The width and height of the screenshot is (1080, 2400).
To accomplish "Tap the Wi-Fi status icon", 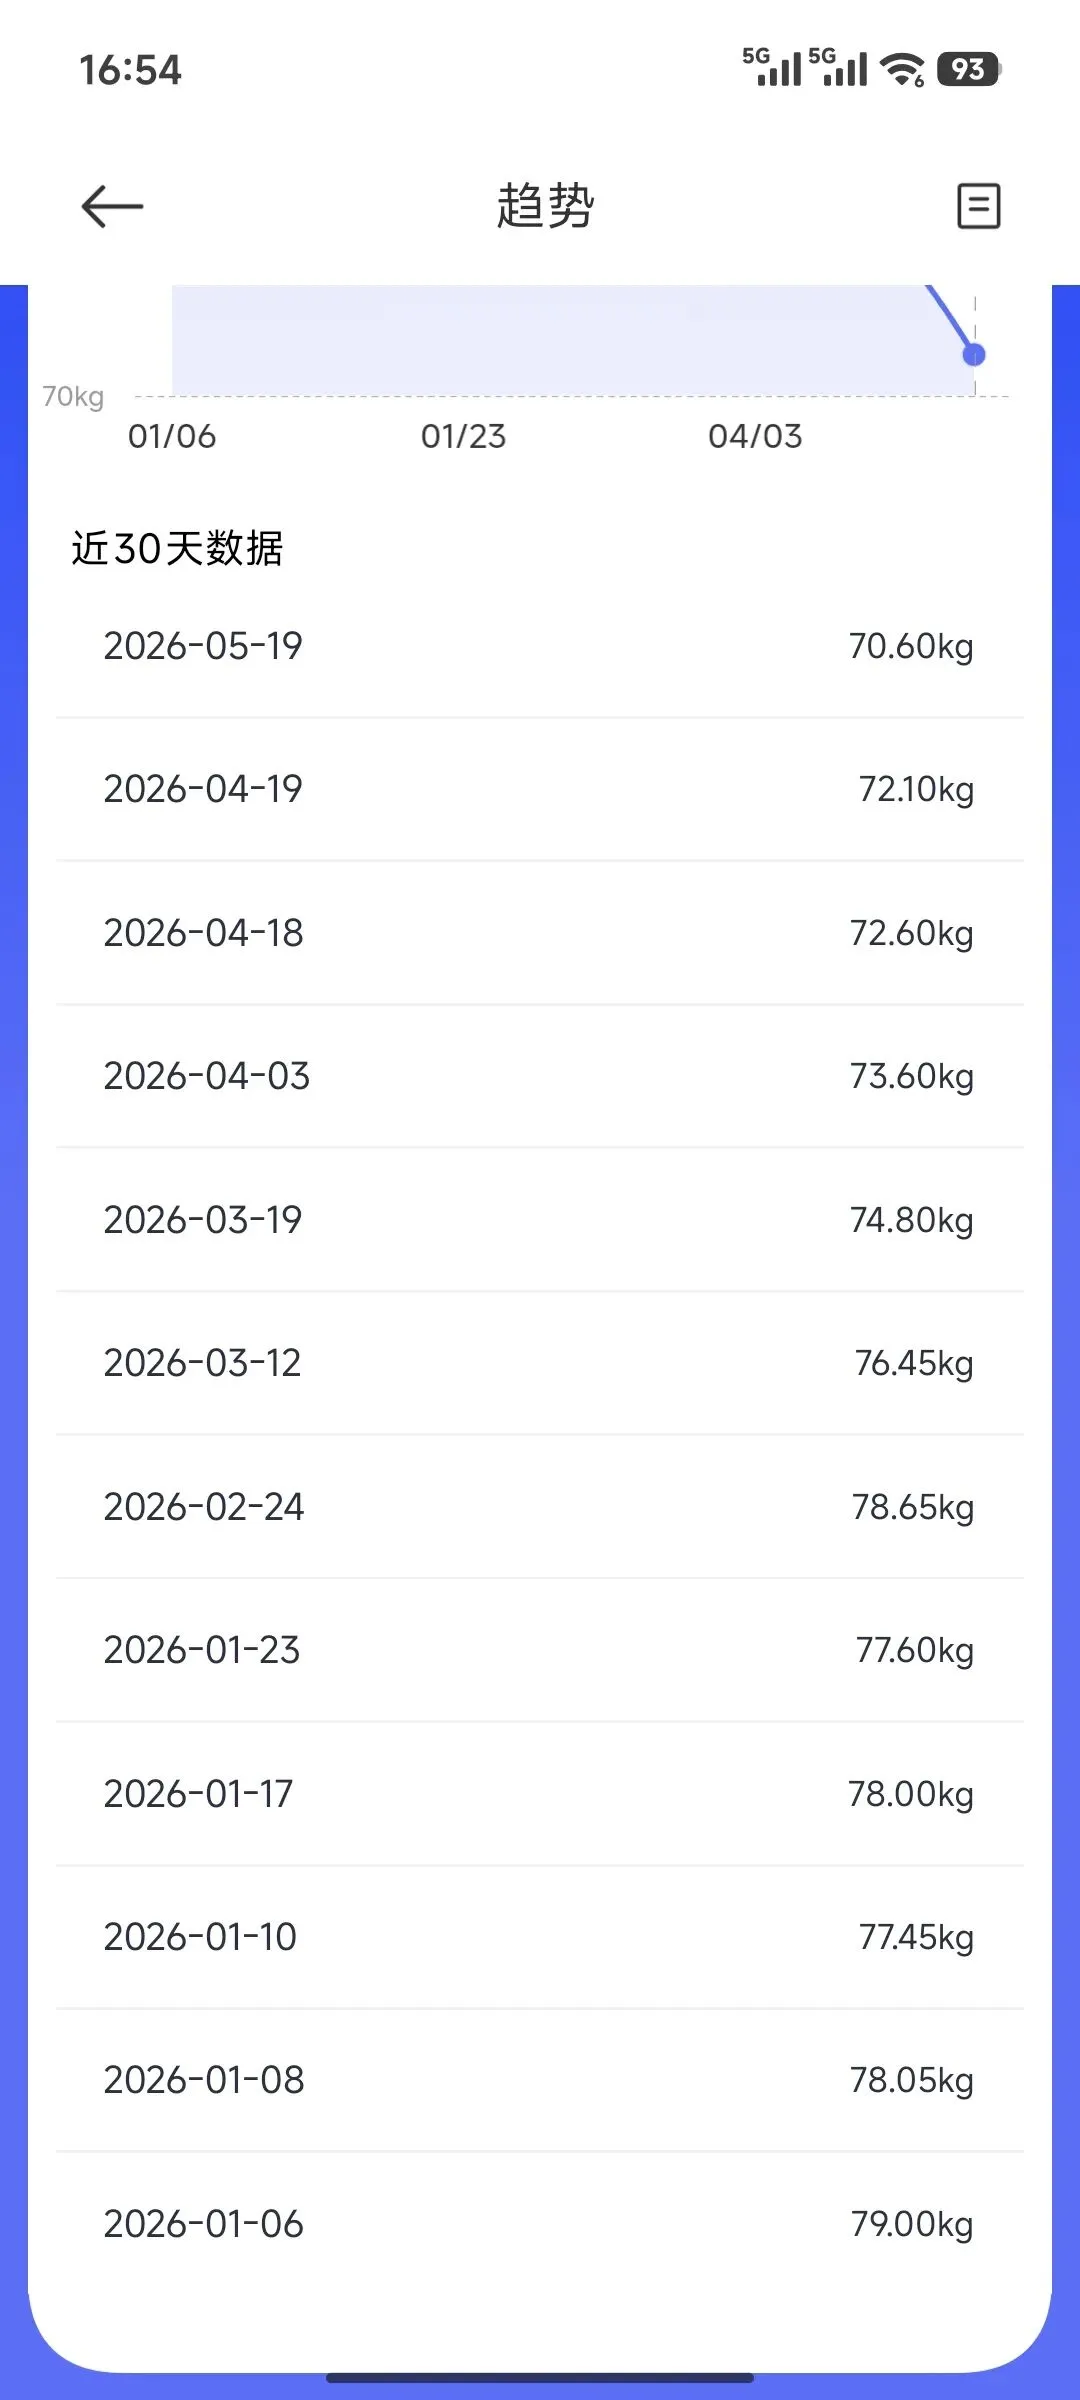I will pos(902,69).
